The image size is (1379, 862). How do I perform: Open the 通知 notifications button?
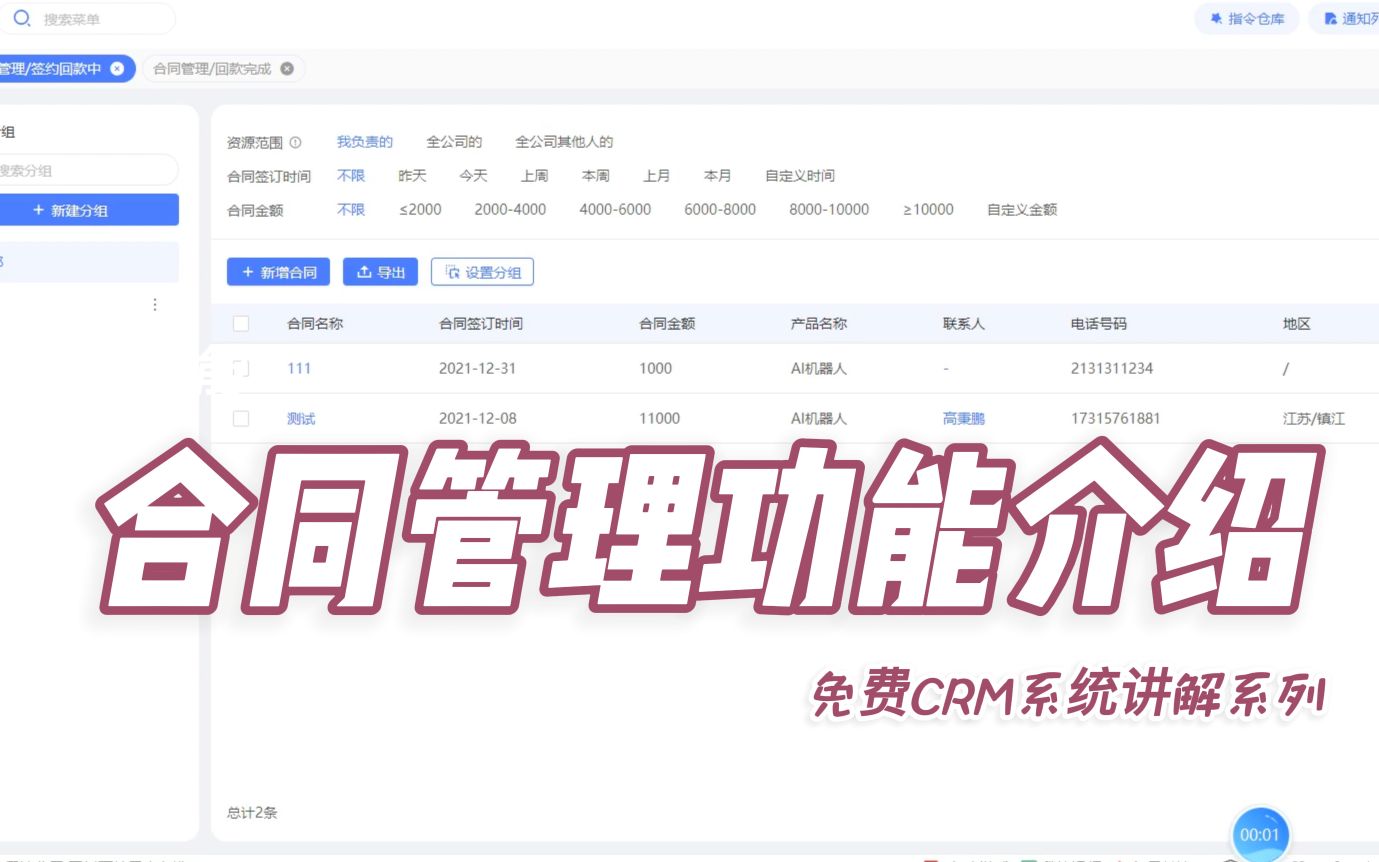1346,19
